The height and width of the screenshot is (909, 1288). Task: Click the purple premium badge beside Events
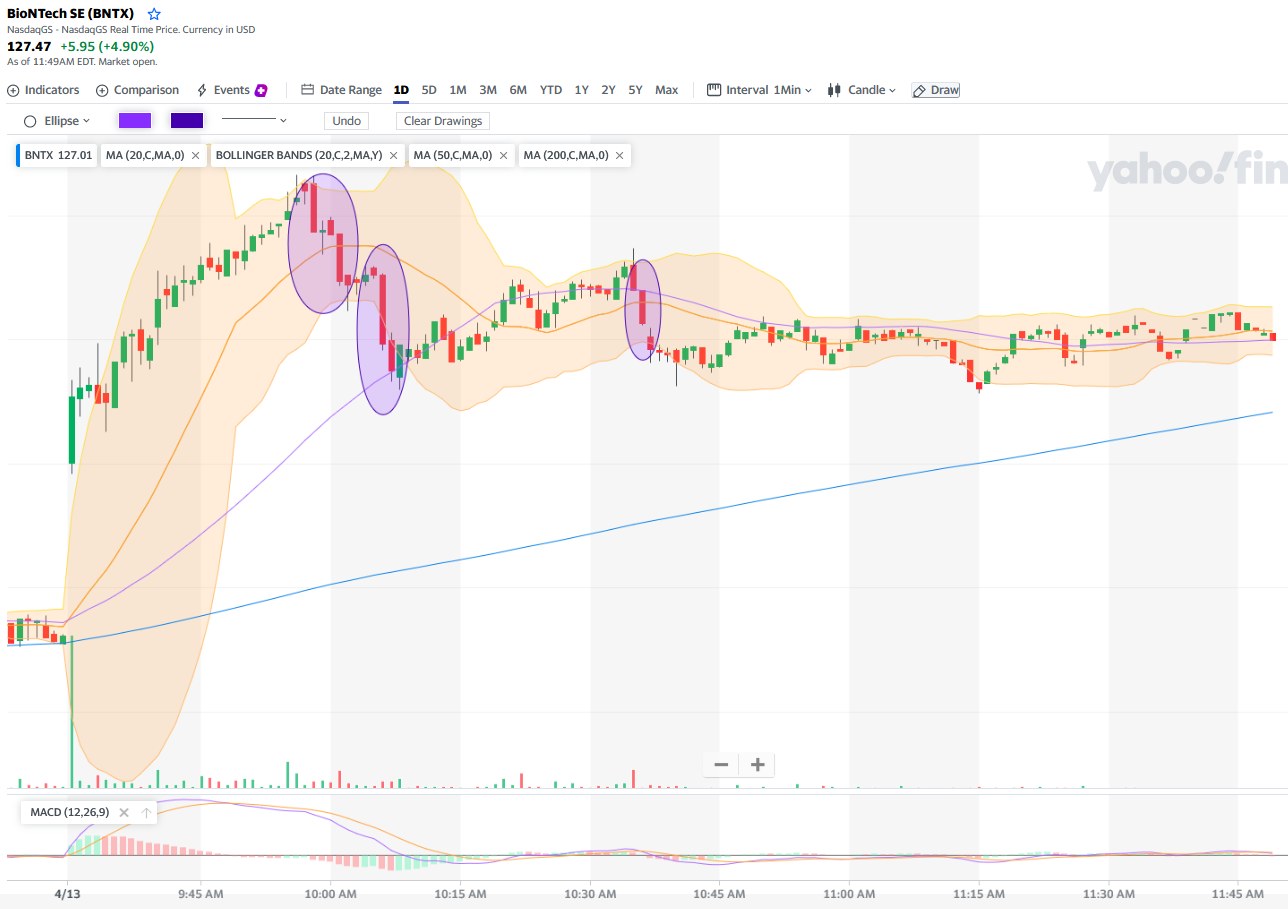(x=262, y=90)
